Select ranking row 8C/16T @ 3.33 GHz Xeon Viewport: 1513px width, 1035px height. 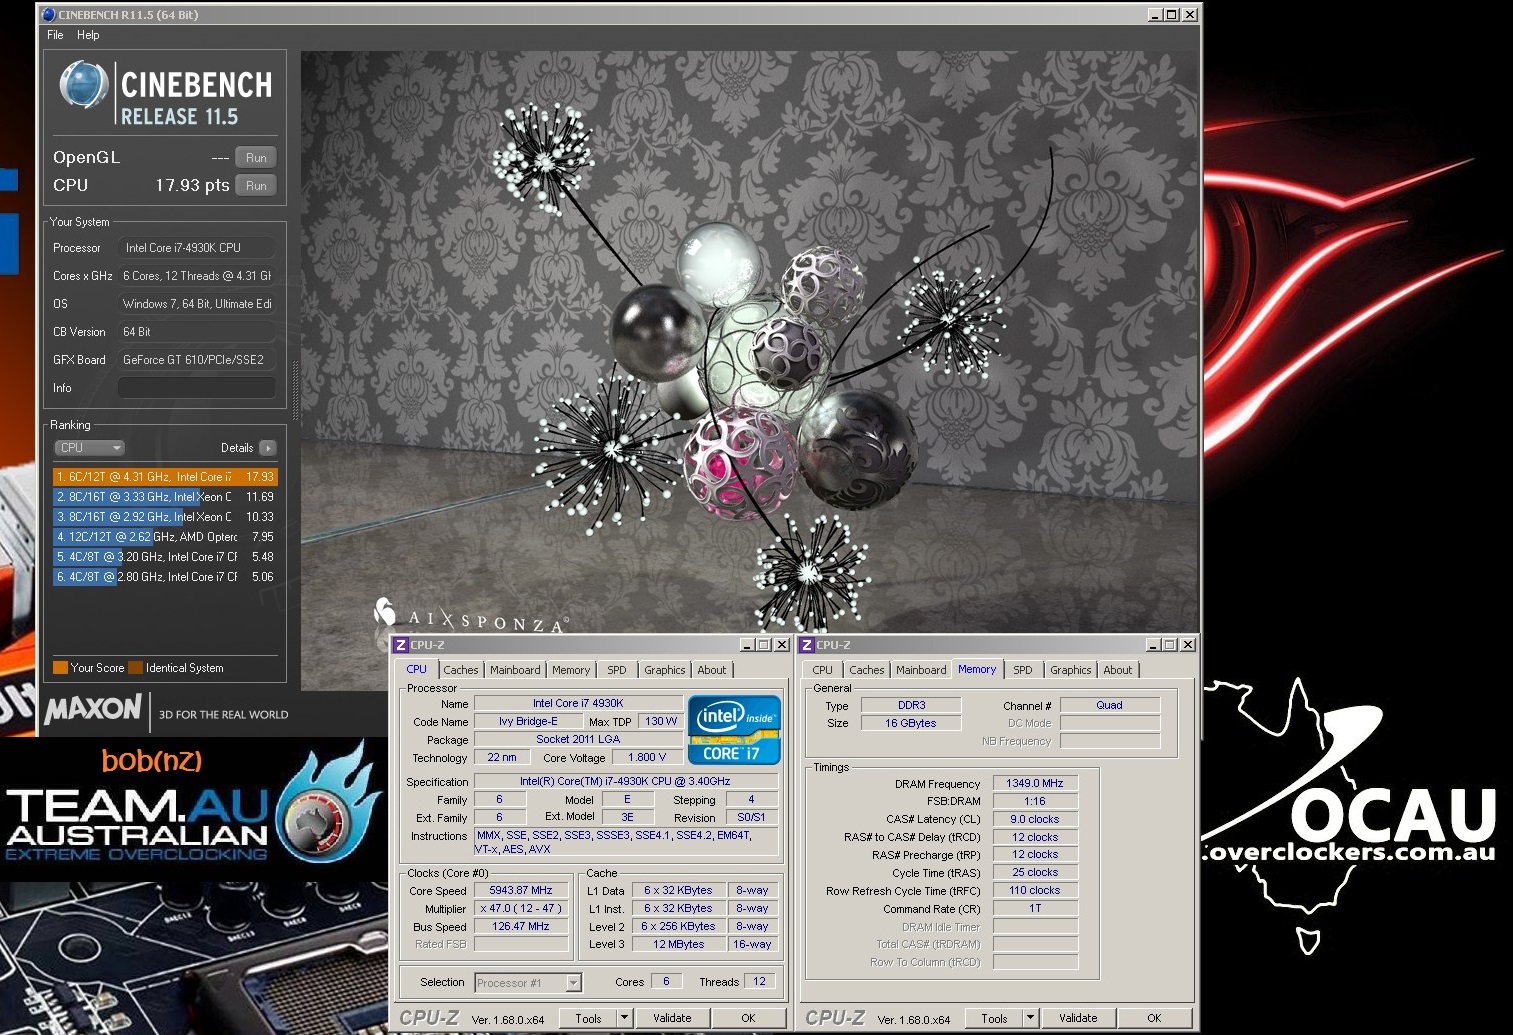point(165,497)
